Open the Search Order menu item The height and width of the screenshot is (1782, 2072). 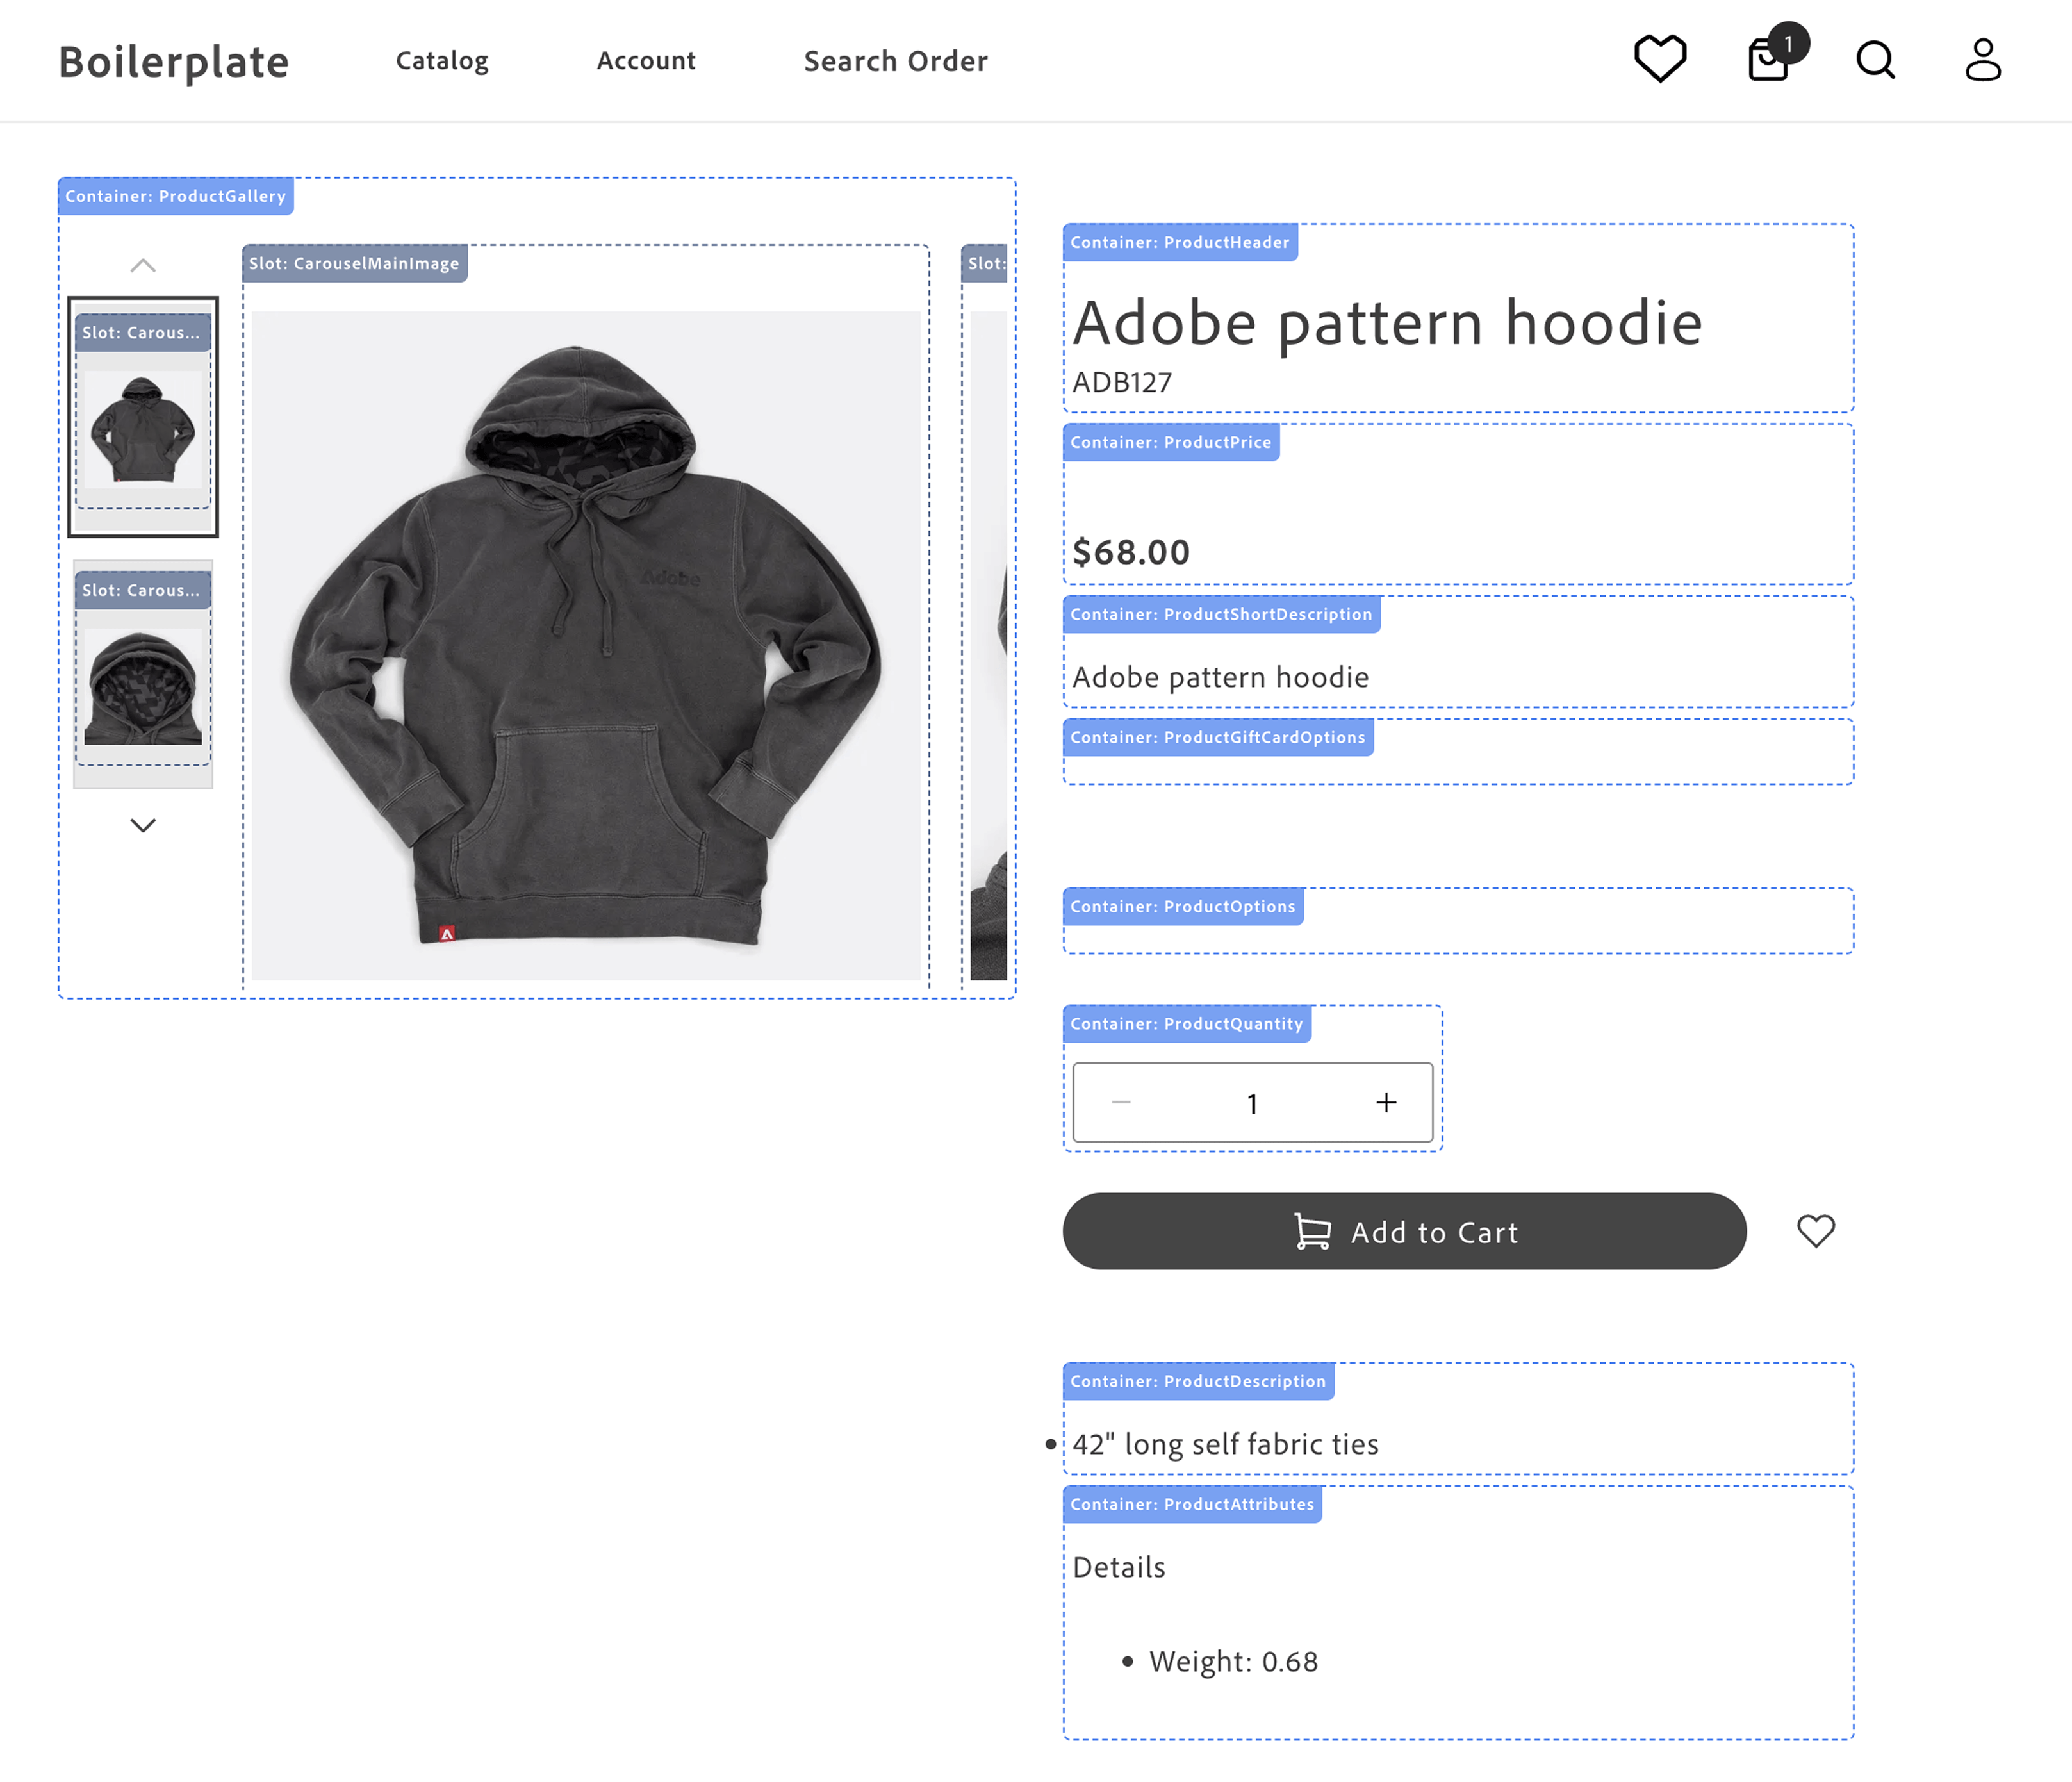tap(896, 61)
